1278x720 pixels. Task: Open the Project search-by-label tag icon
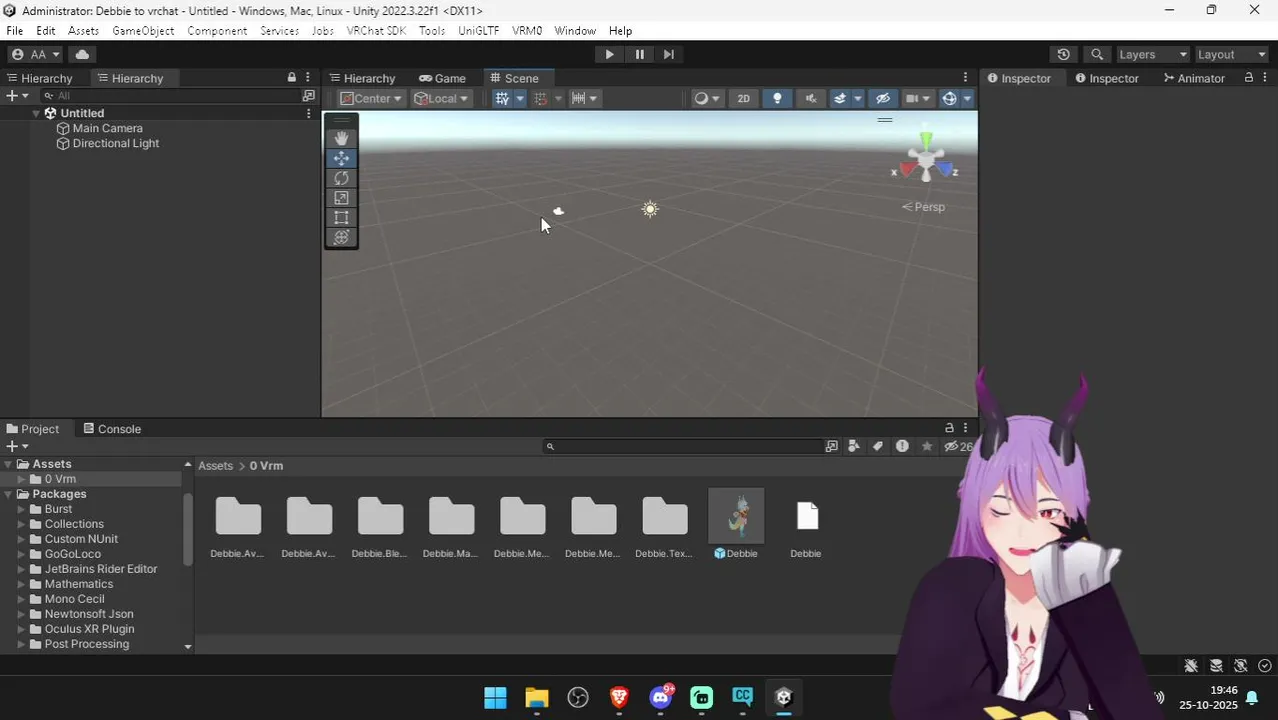point(878,446)
